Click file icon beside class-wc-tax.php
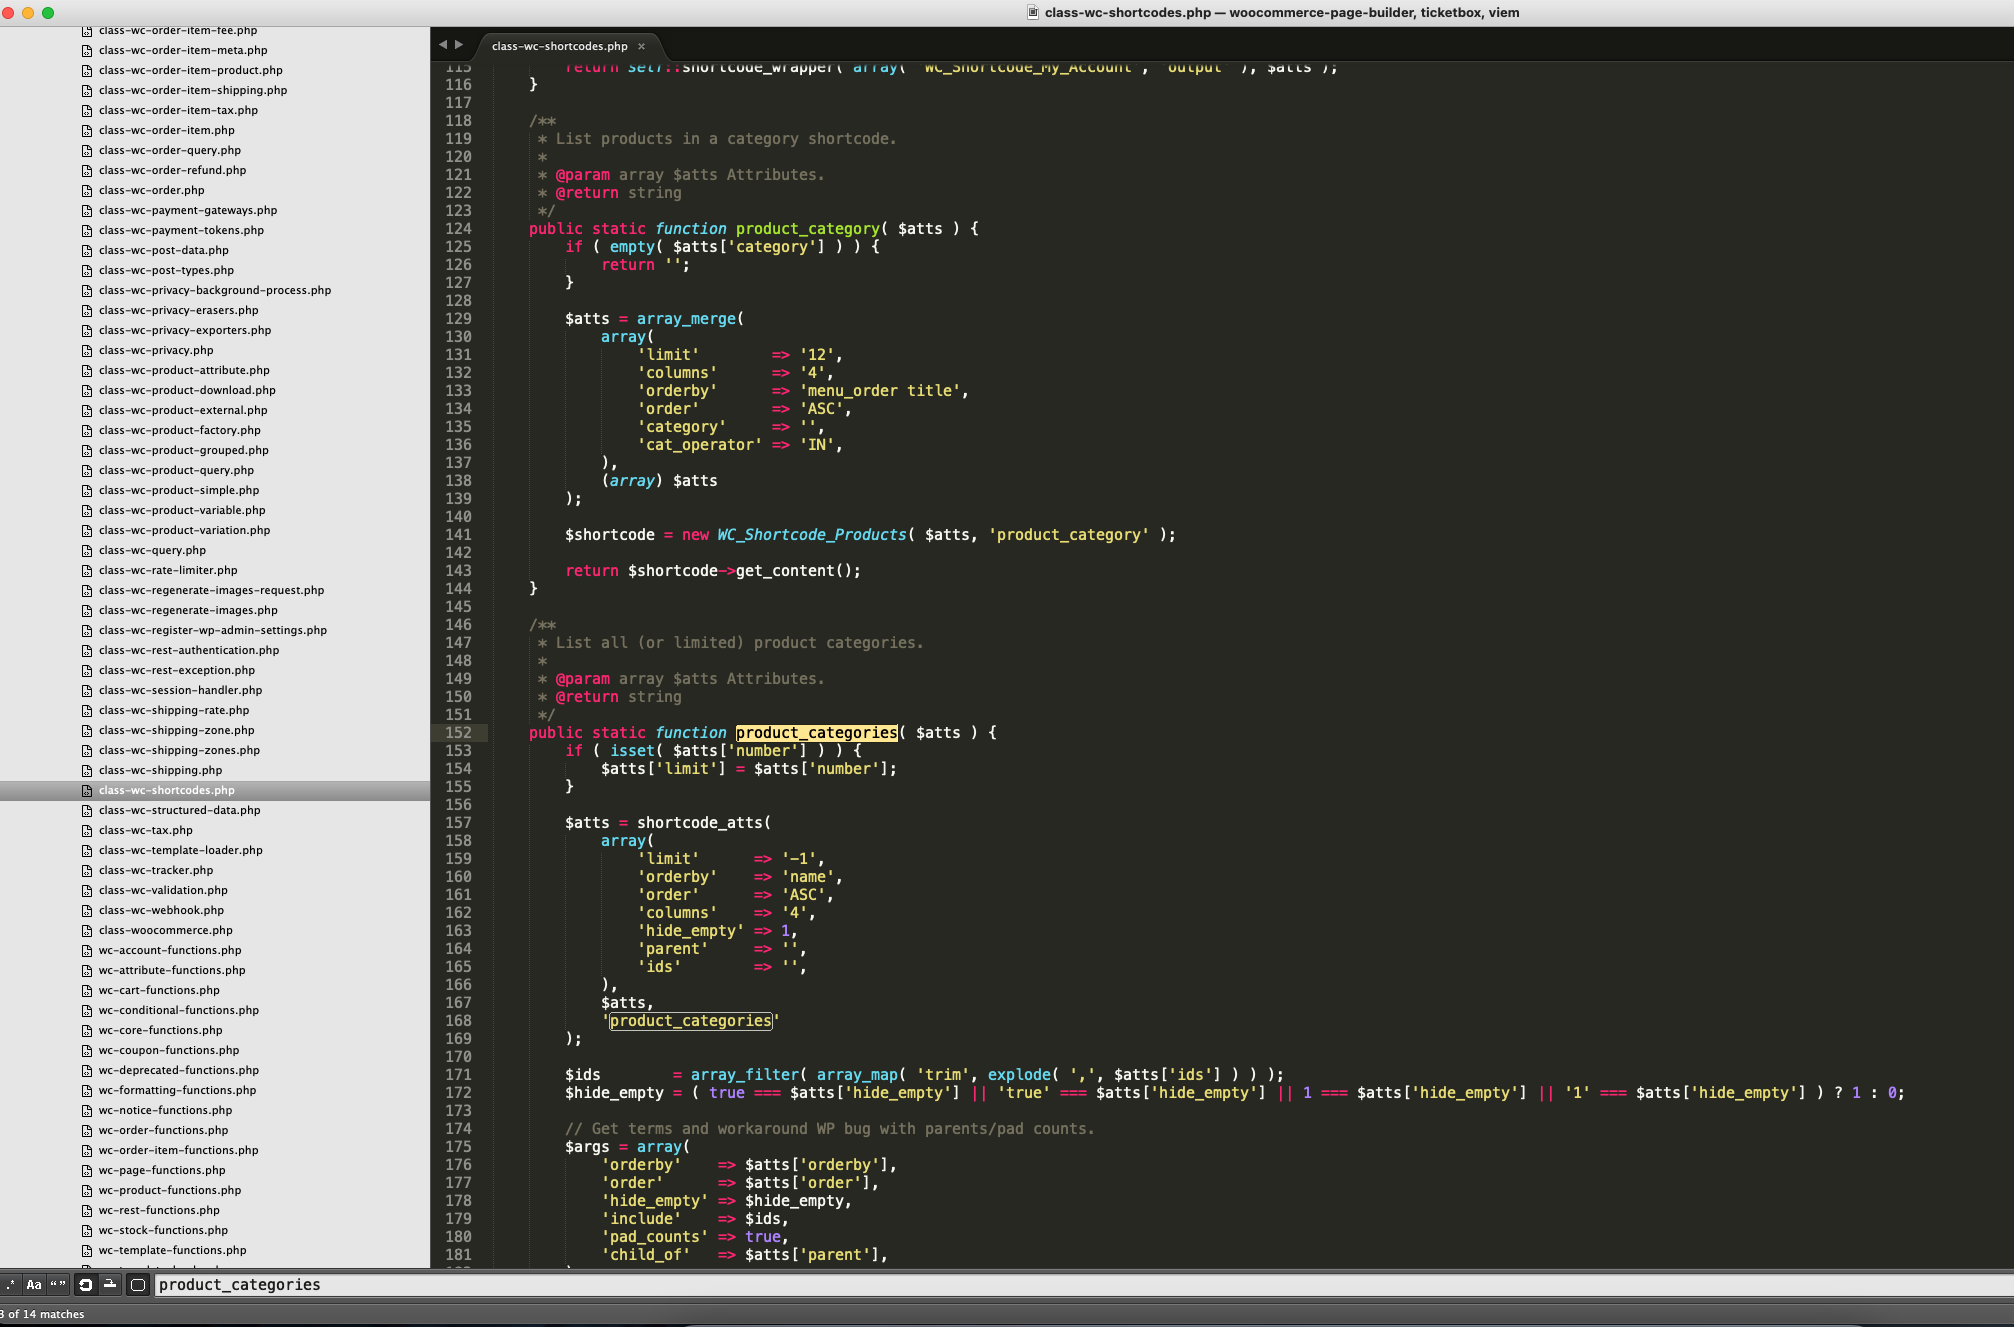Image resolution: width=2014 pixels, height=1327 pixels. pos(87,831)
